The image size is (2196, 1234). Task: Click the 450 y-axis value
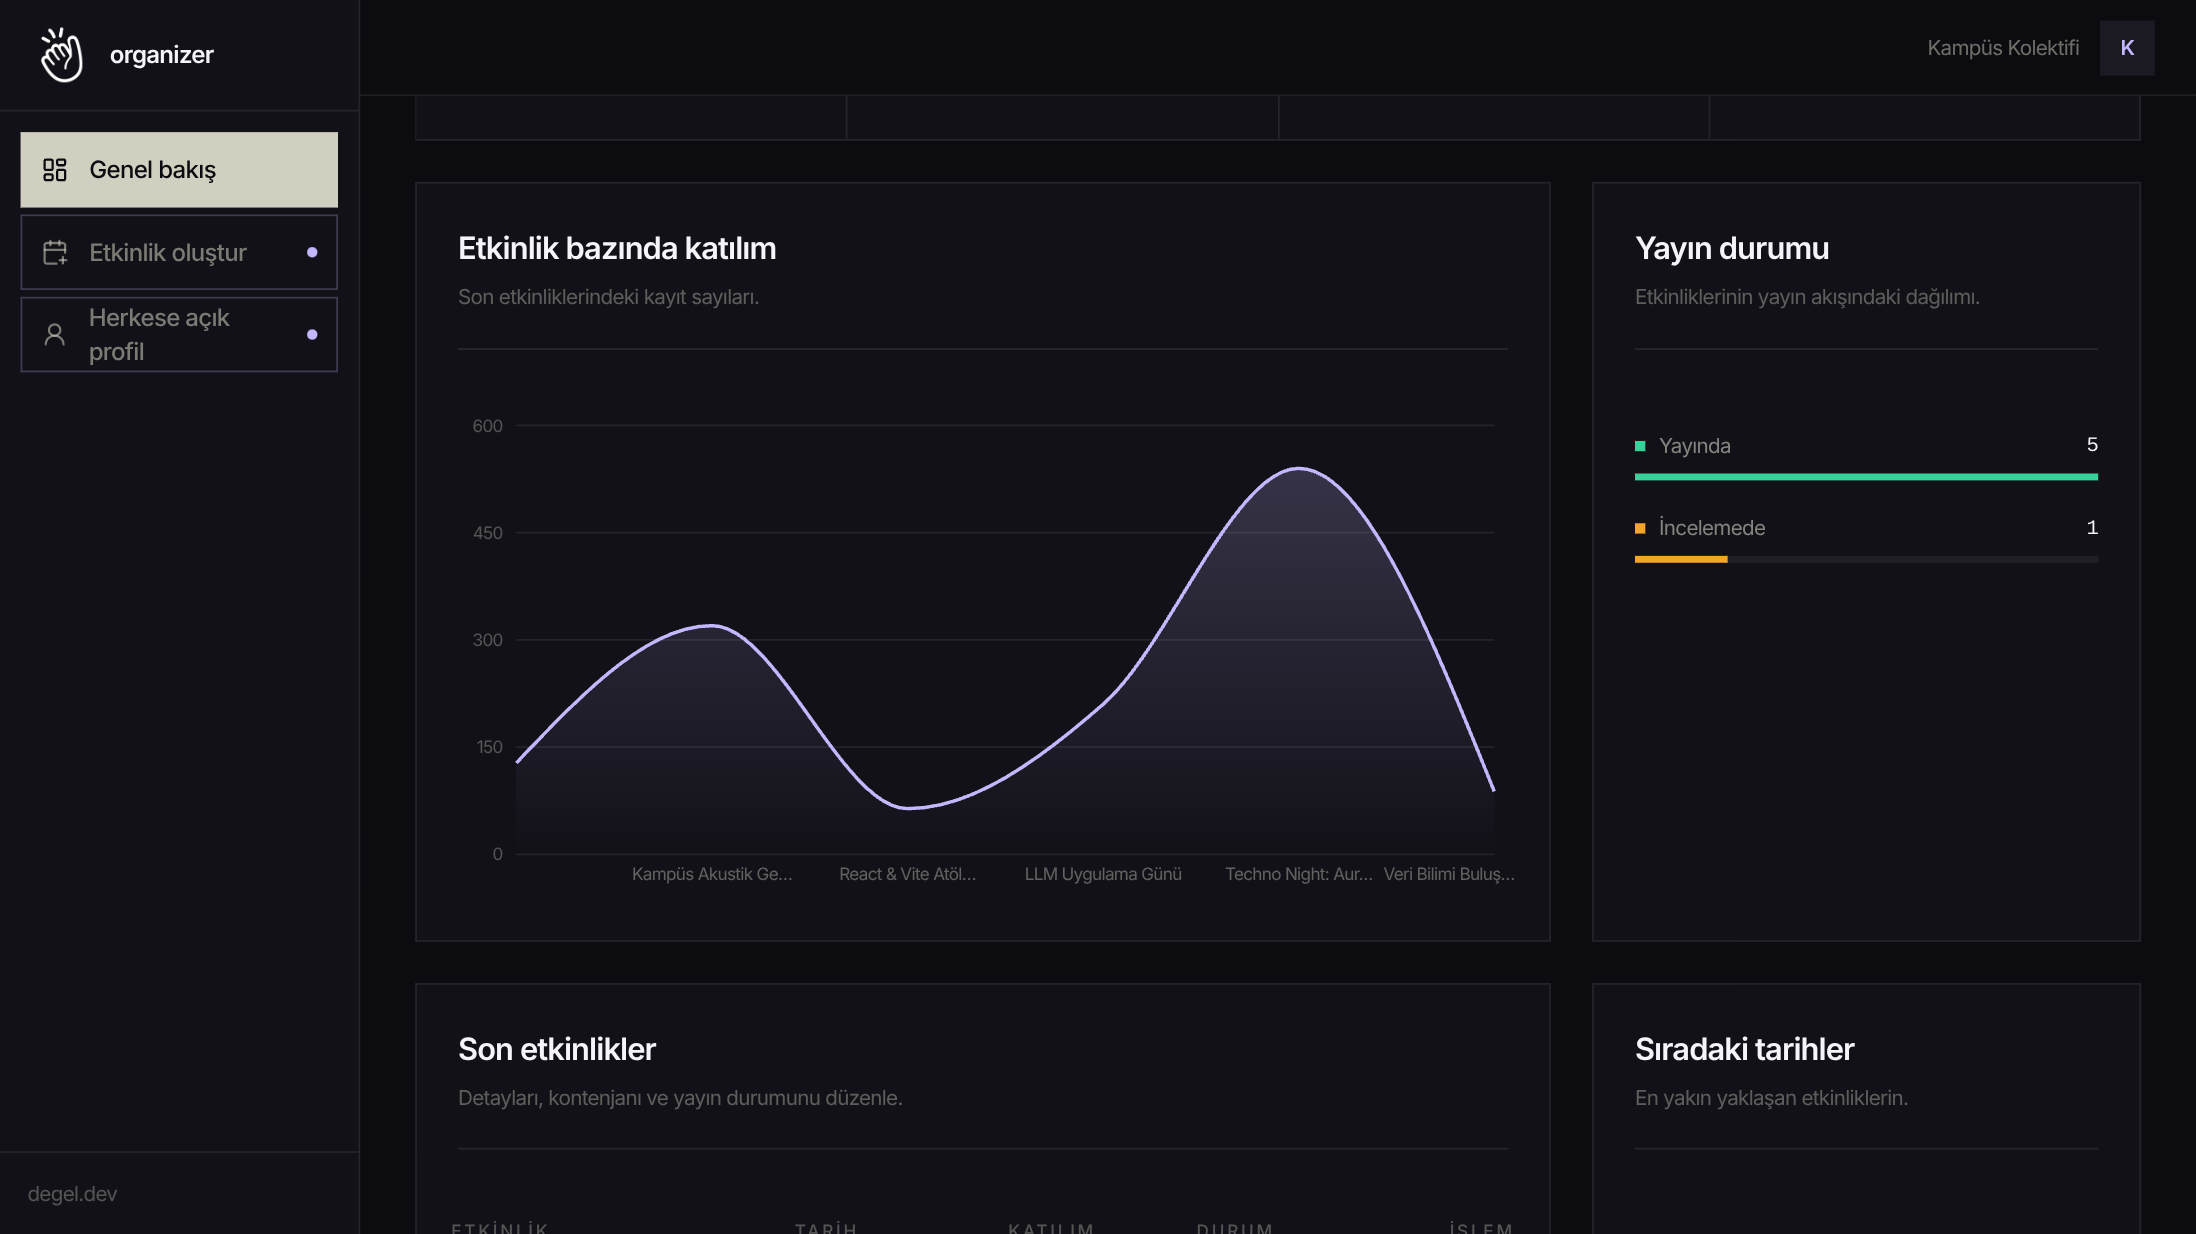tap(487, 533)
